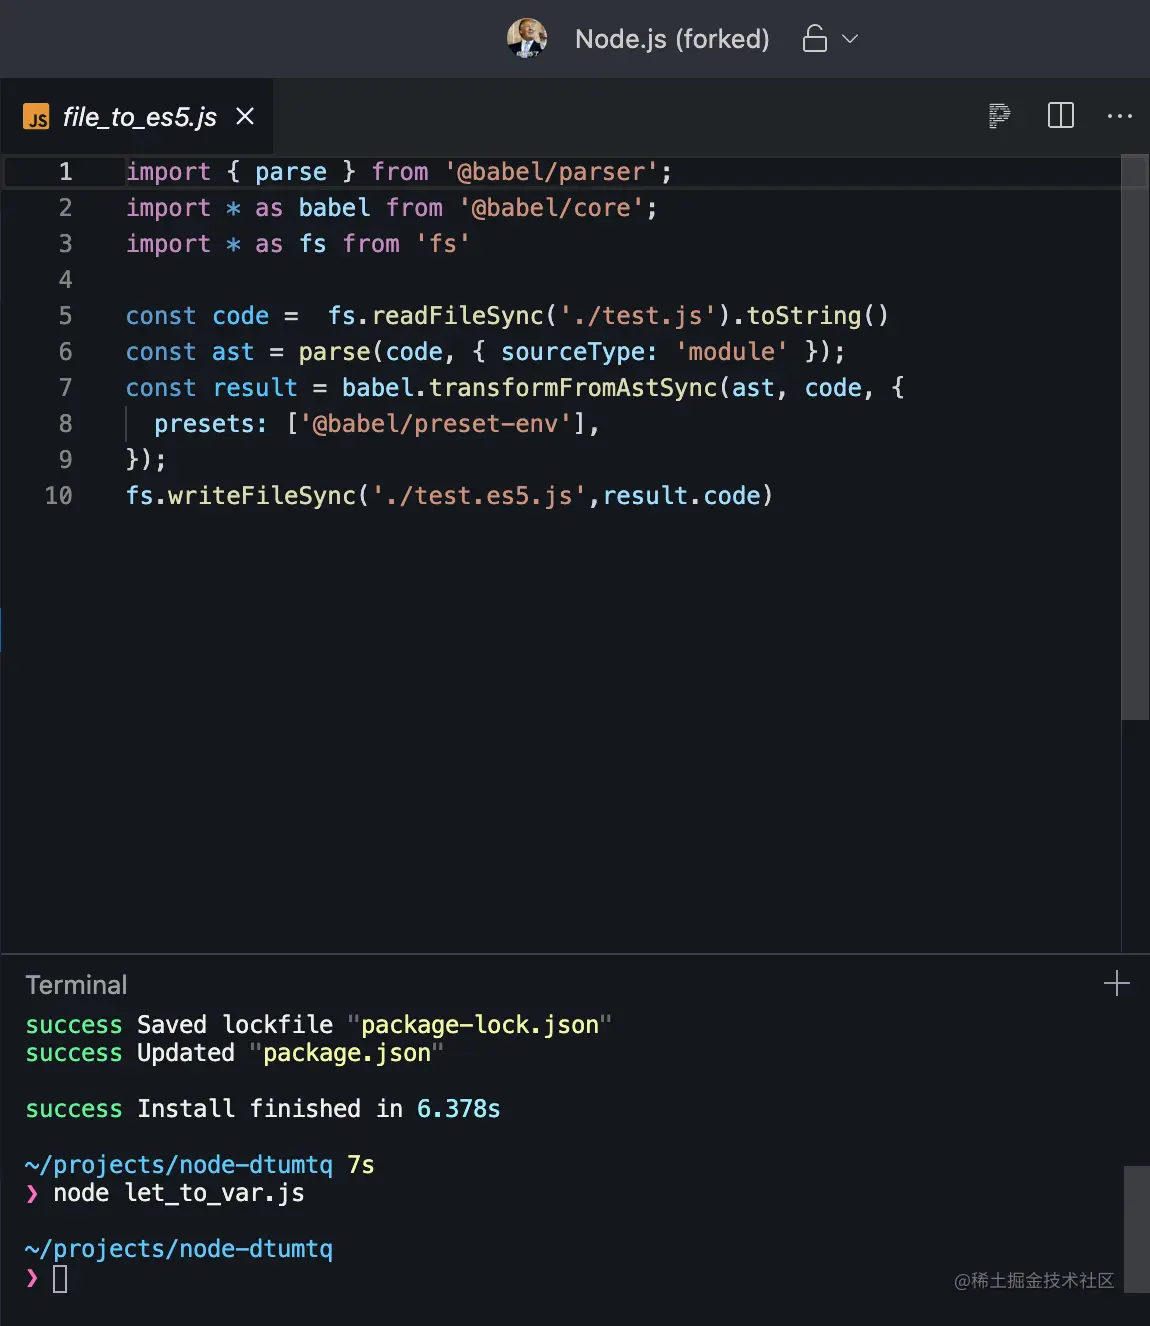Expand the chevron beside the padlock
This screenshot has width=1150, height=1326.
coord(850,39)
